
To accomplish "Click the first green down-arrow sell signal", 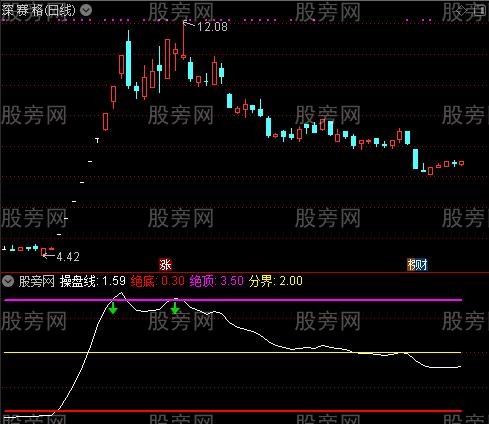I will [x=113, y=308].
